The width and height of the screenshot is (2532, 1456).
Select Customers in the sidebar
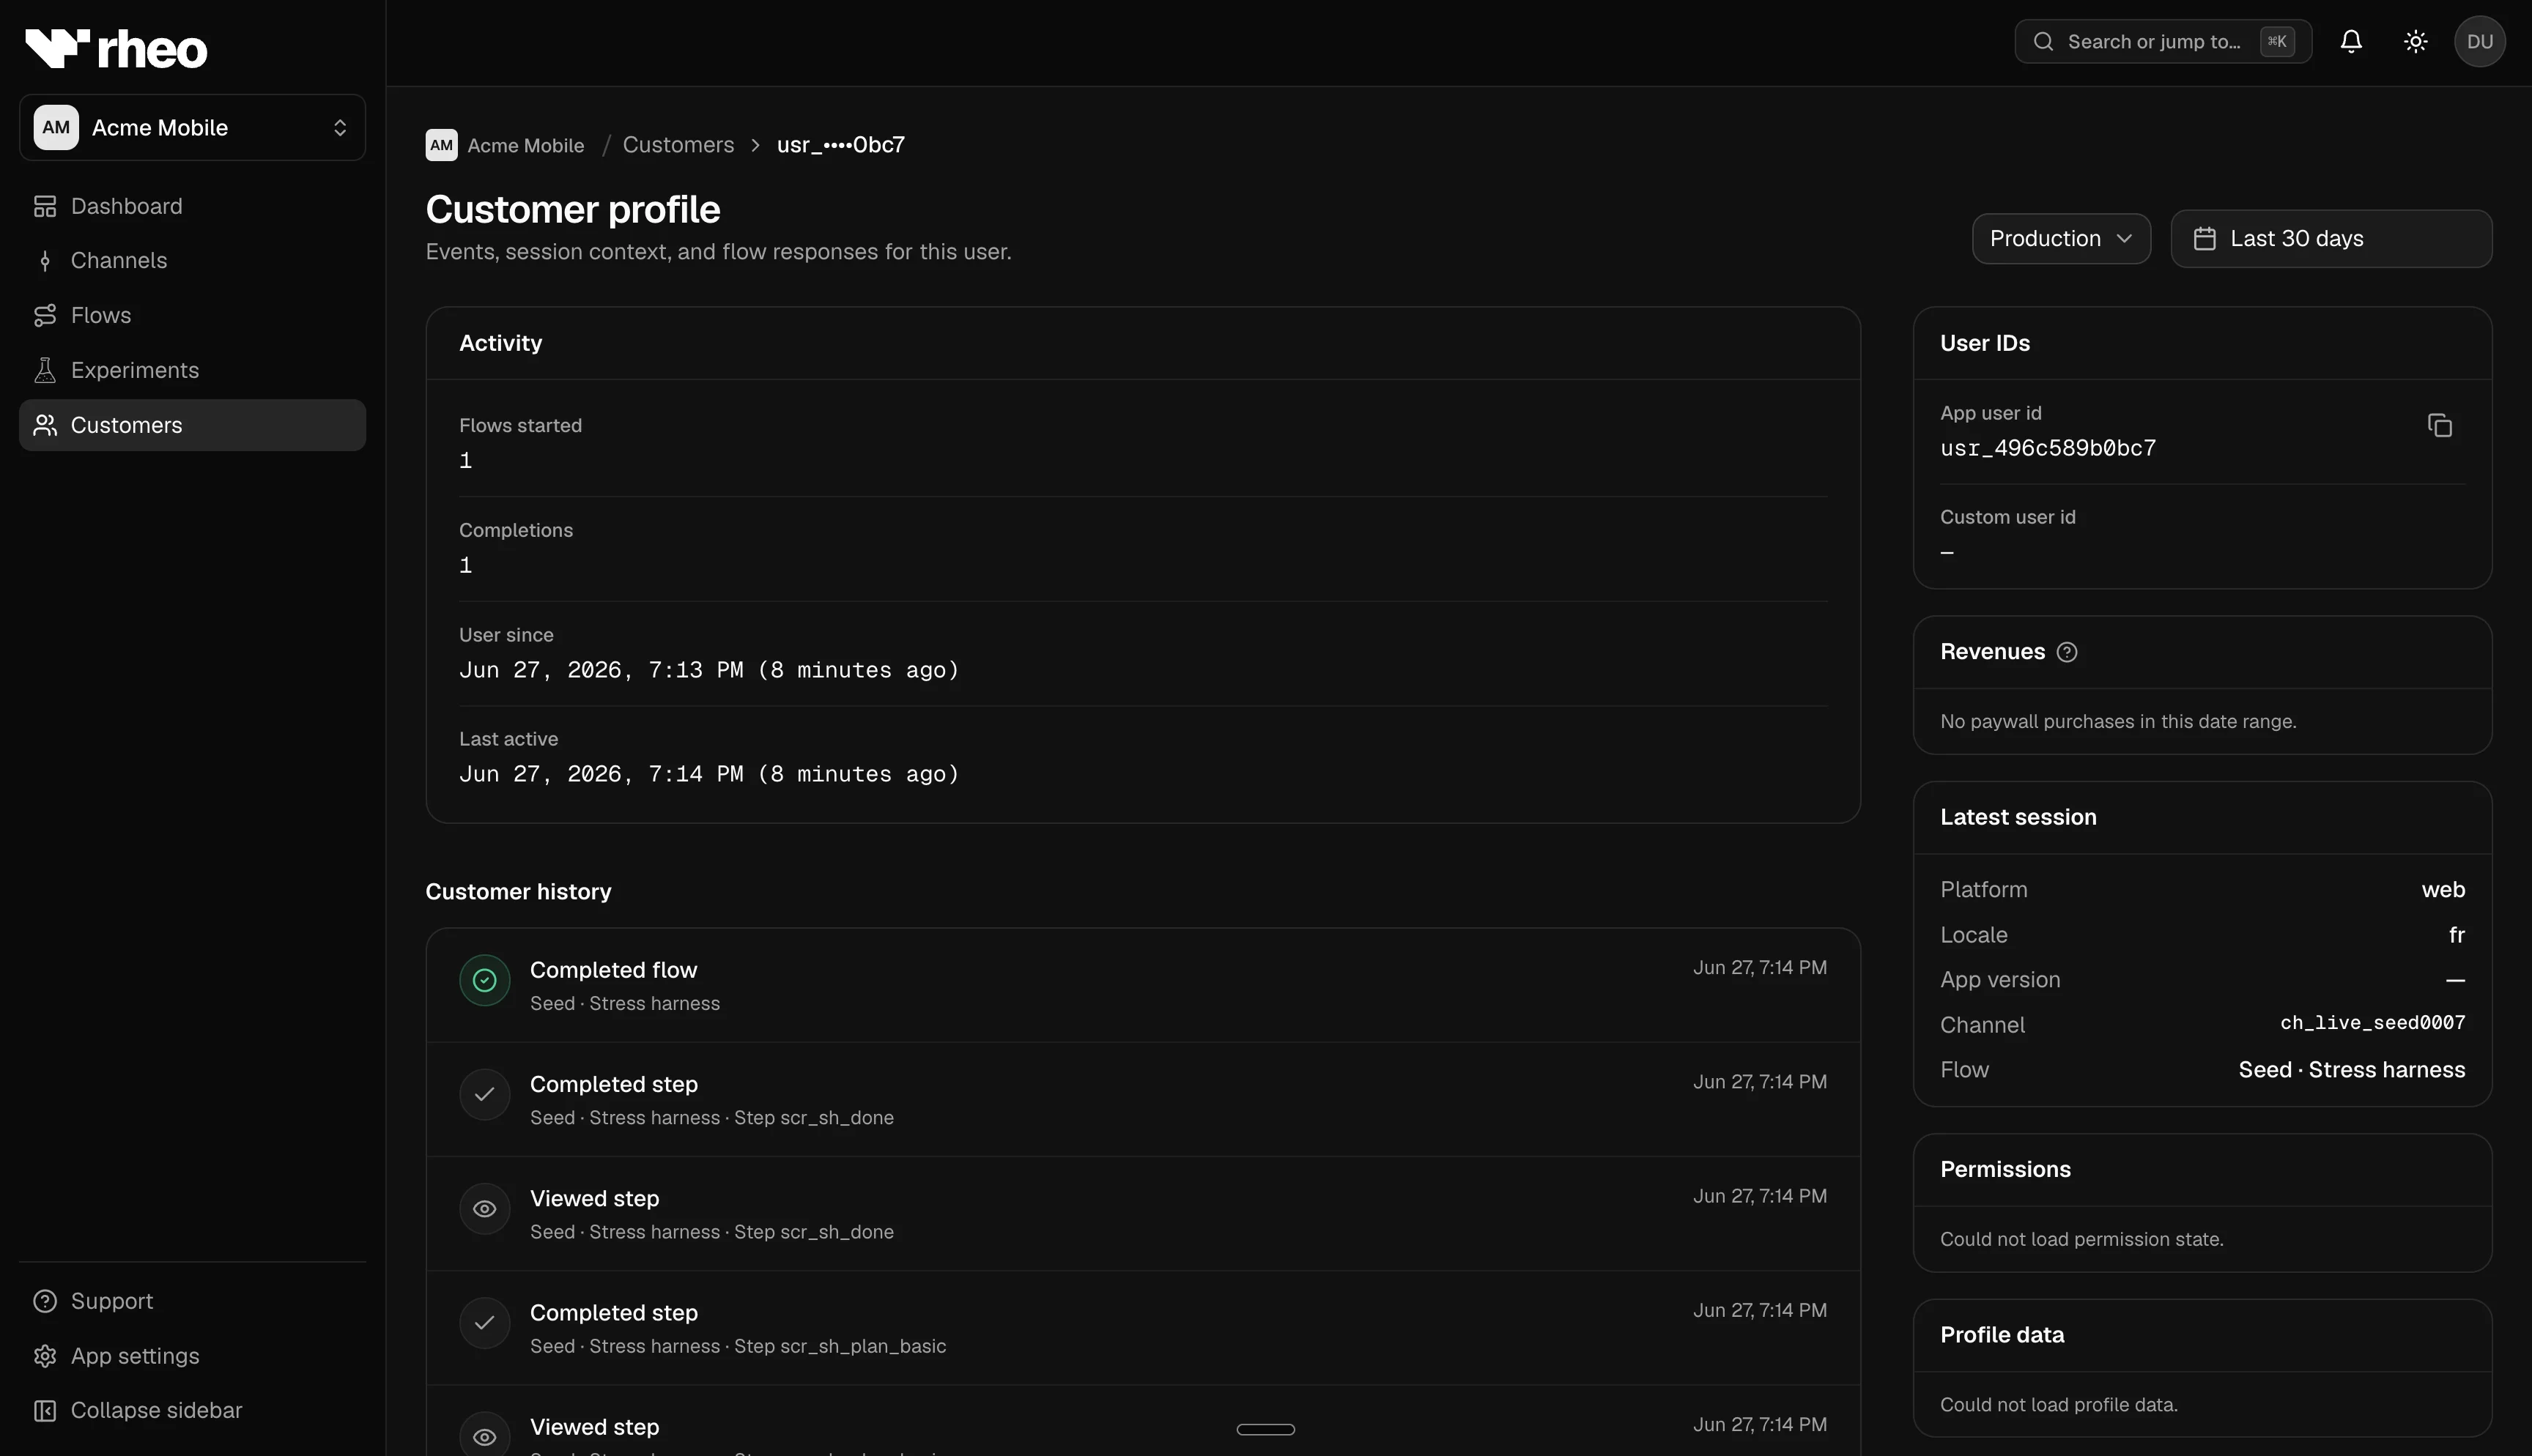pos(192,425)
